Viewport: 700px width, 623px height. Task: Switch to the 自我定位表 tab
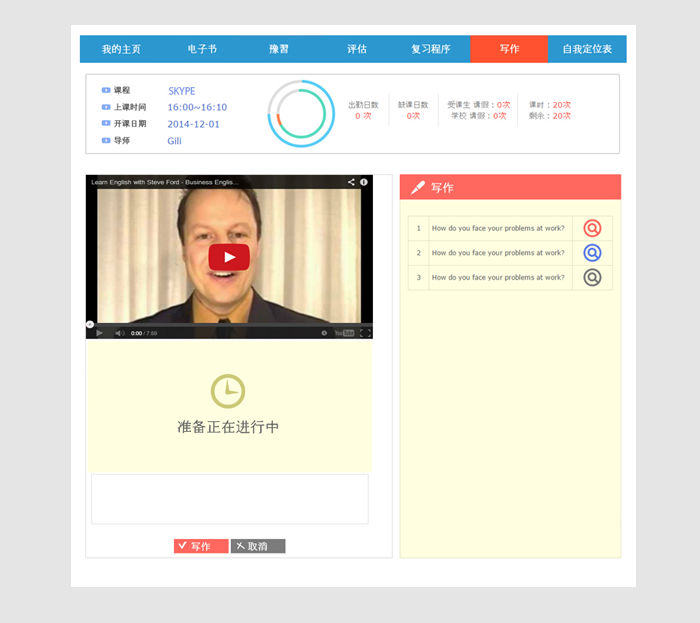click(587, 49)
